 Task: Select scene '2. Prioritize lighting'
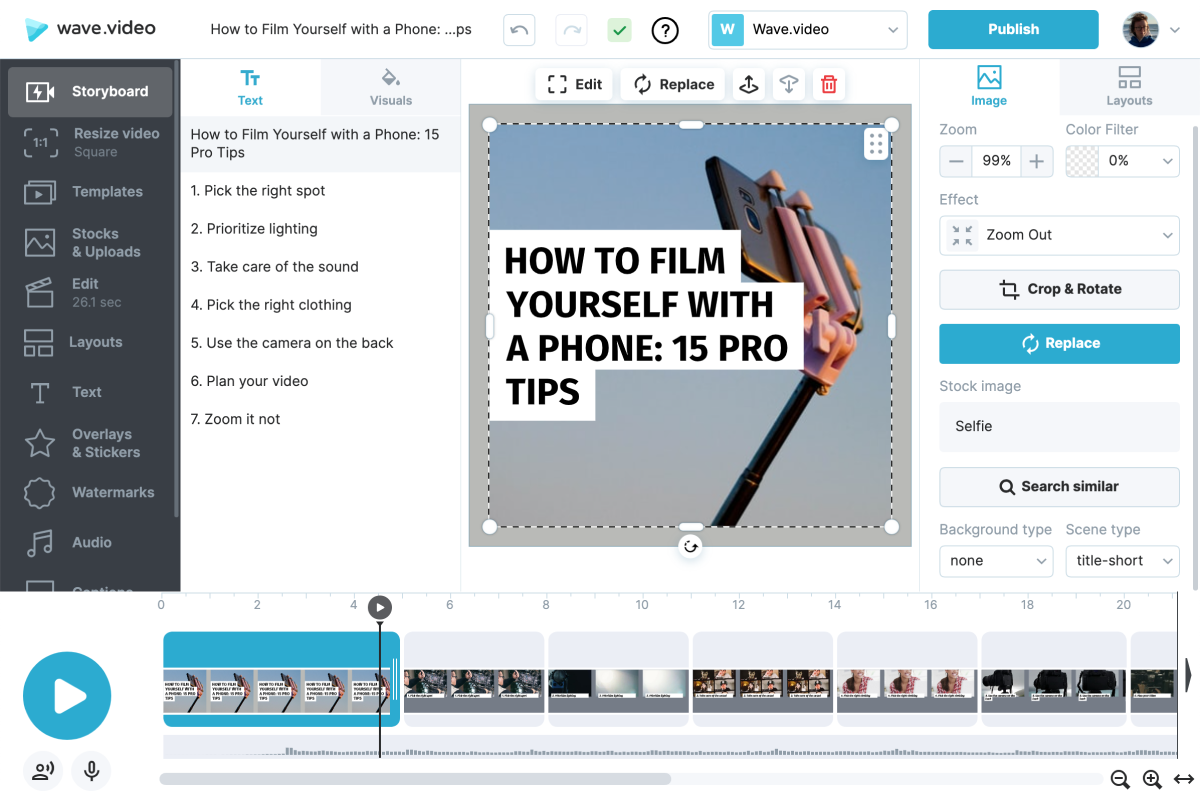pos(320,229)
